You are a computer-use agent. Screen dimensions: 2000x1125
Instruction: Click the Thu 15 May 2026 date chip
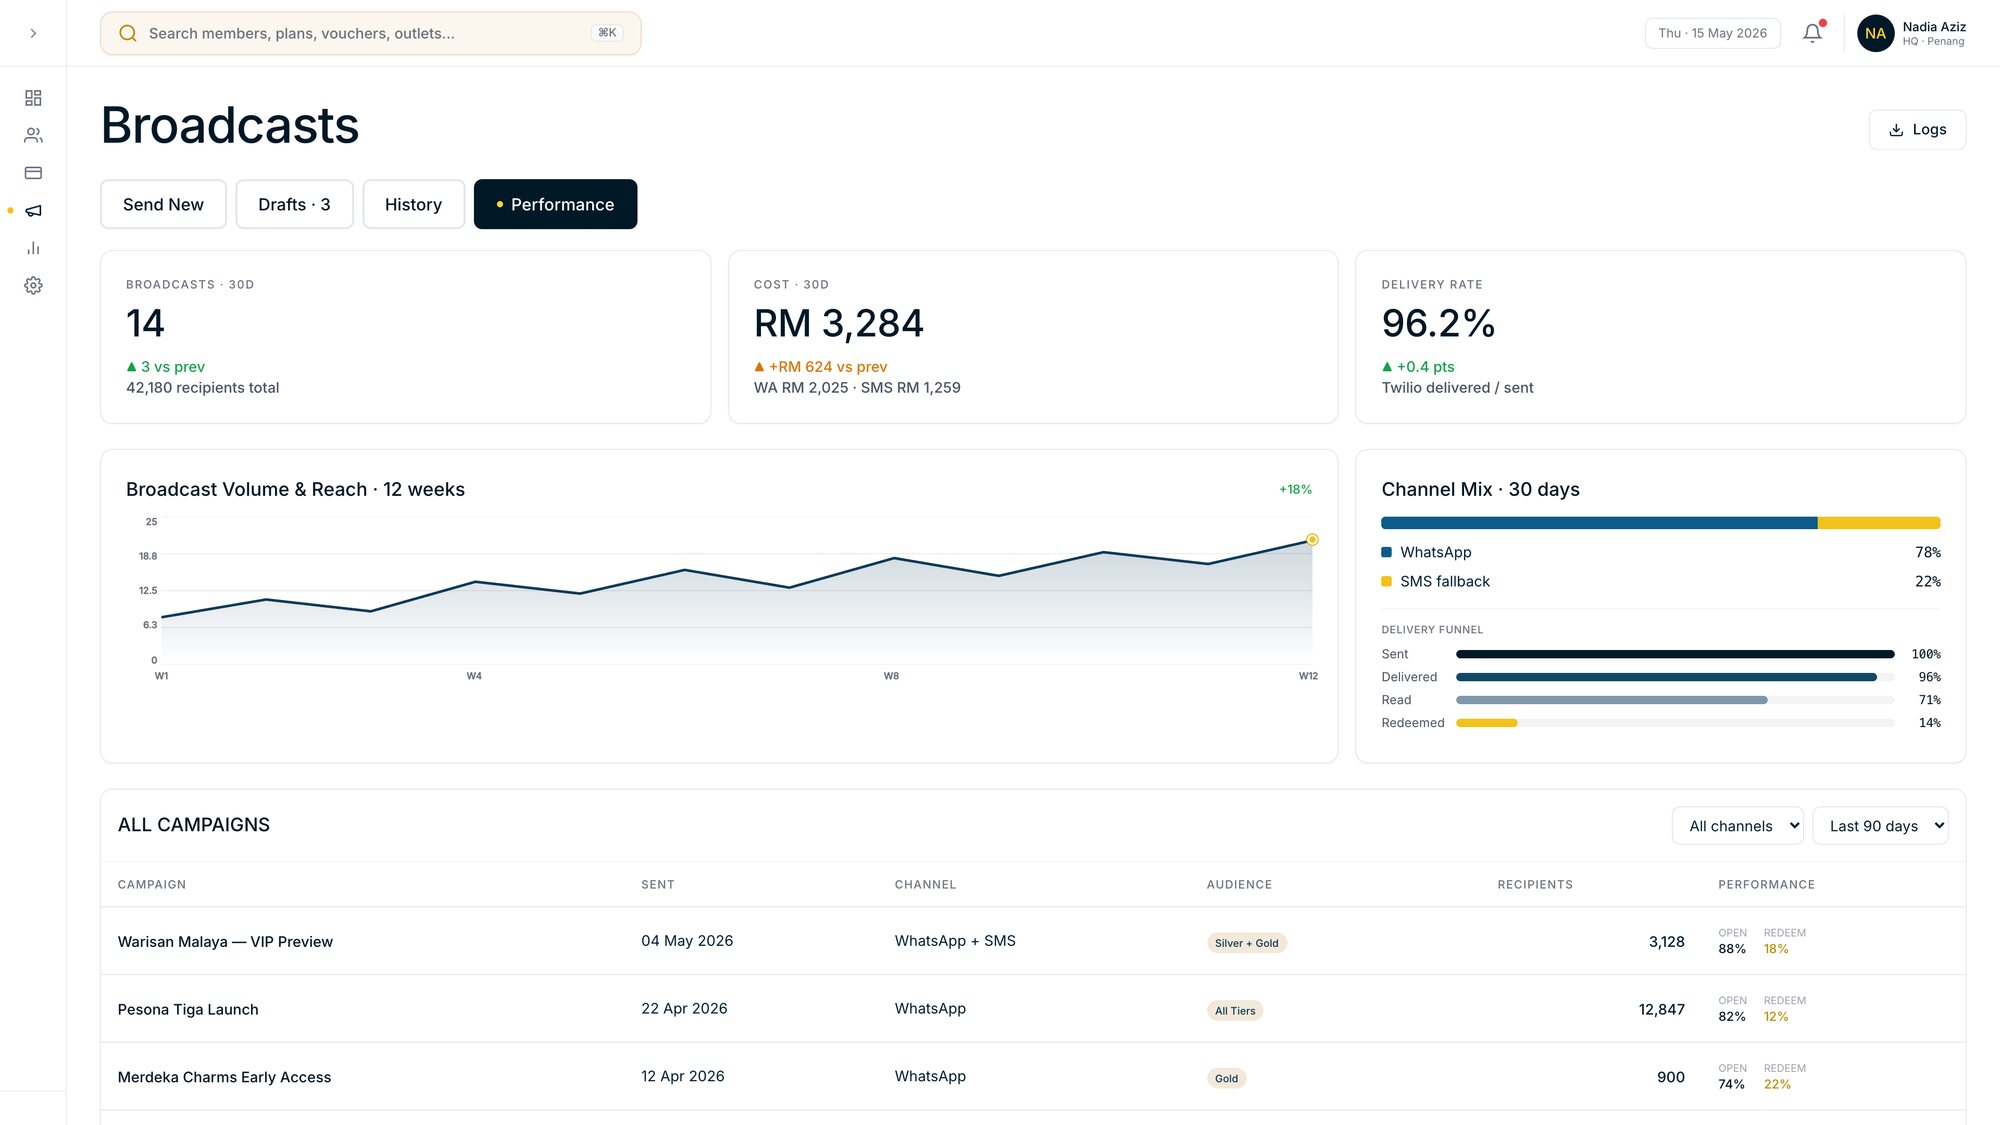click(x=1712, y=33)
